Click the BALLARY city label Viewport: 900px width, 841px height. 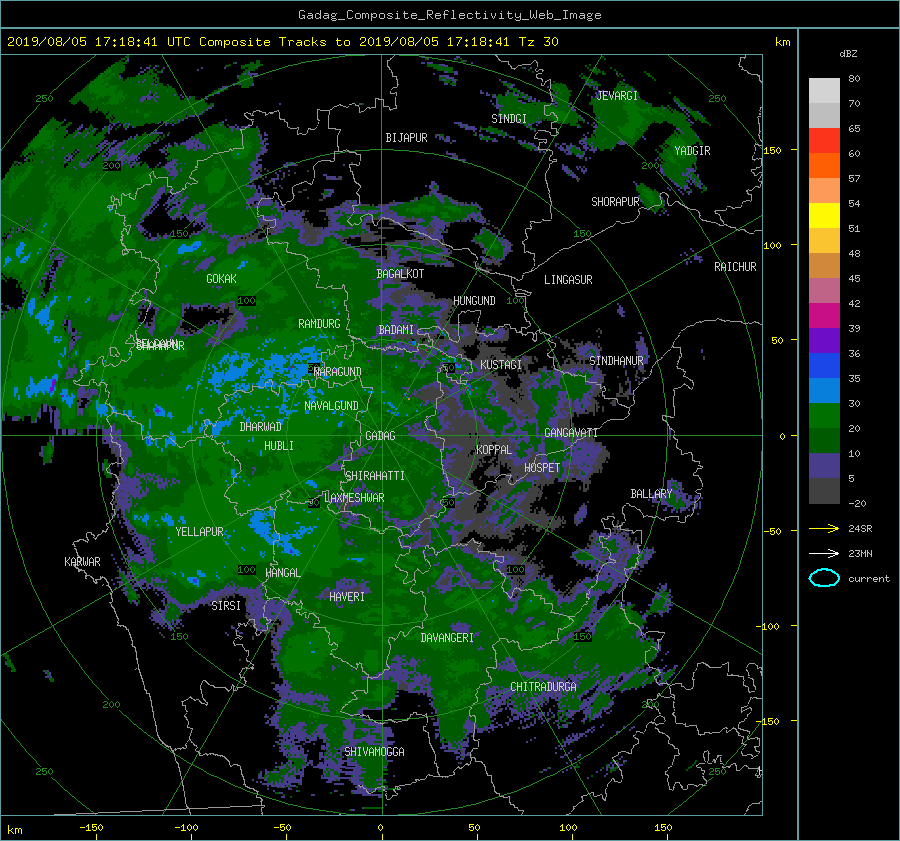click(x=651, y=494)
